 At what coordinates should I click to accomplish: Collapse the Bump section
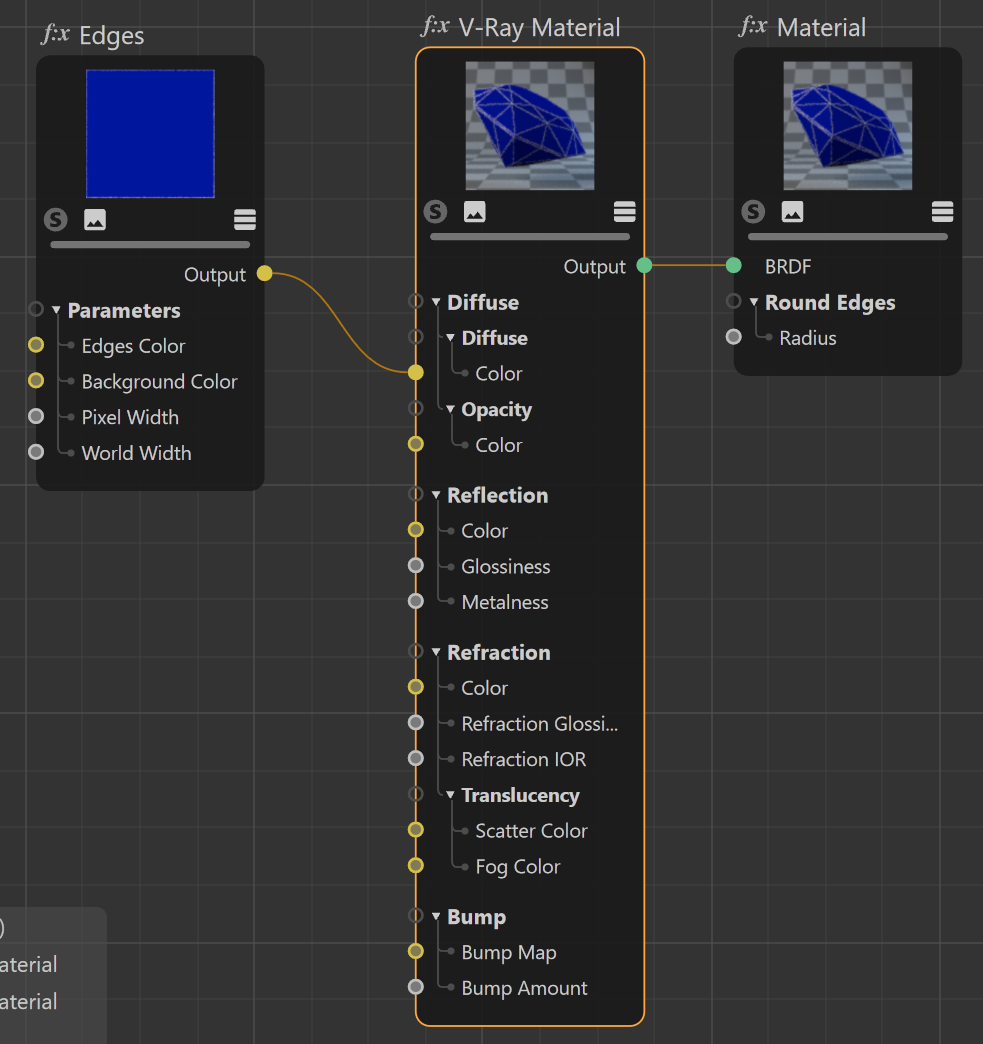point(436,916)
